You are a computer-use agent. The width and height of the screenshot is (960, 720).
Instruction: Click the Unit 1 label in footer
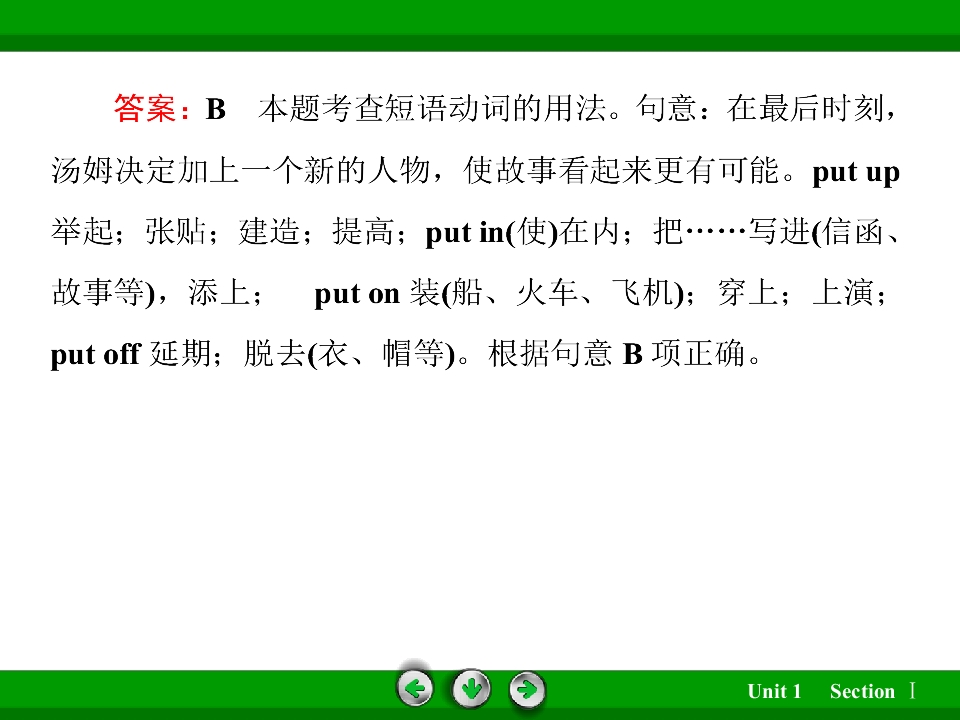(x=774, y=691)
